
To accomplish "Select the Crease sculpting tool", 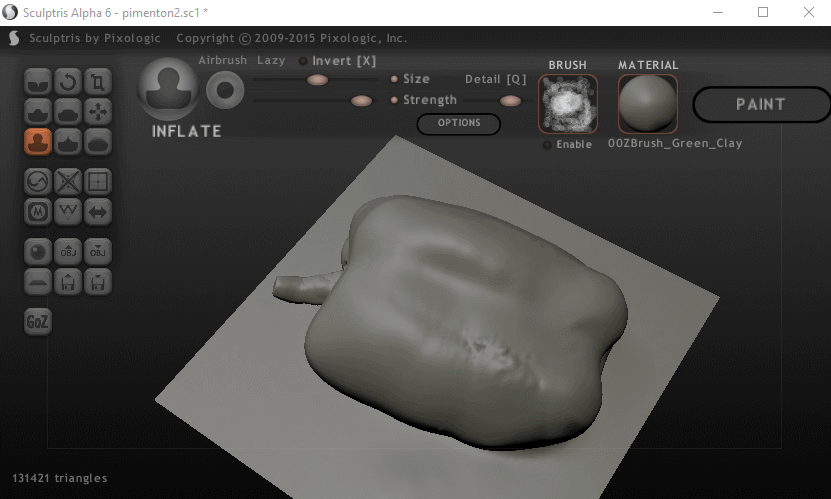I will point(38,82).
